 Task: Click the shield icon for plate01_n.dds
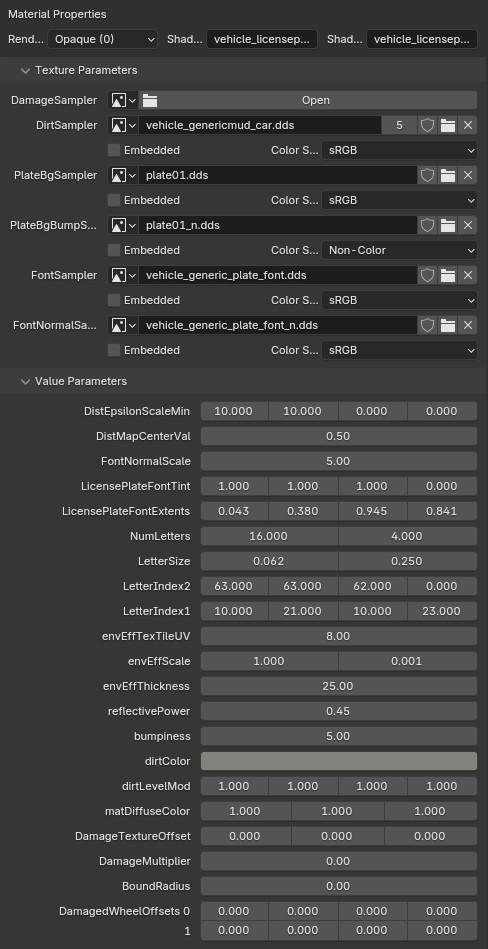click(427, 225)
